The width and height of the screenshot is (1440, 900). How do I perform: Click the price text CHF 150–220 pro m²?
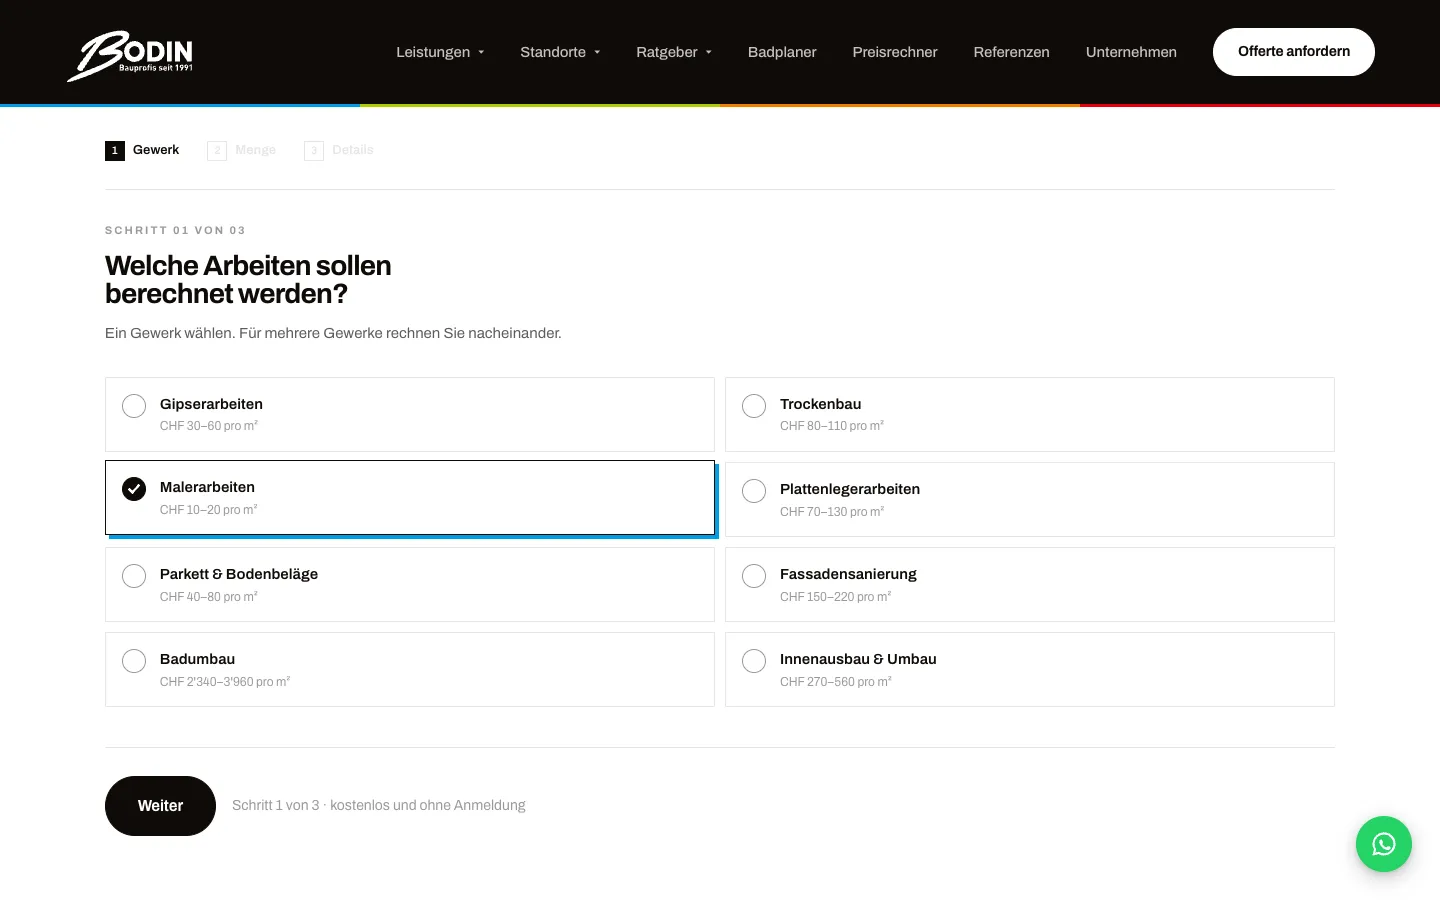pyautogui.click(x=835, y=597)
